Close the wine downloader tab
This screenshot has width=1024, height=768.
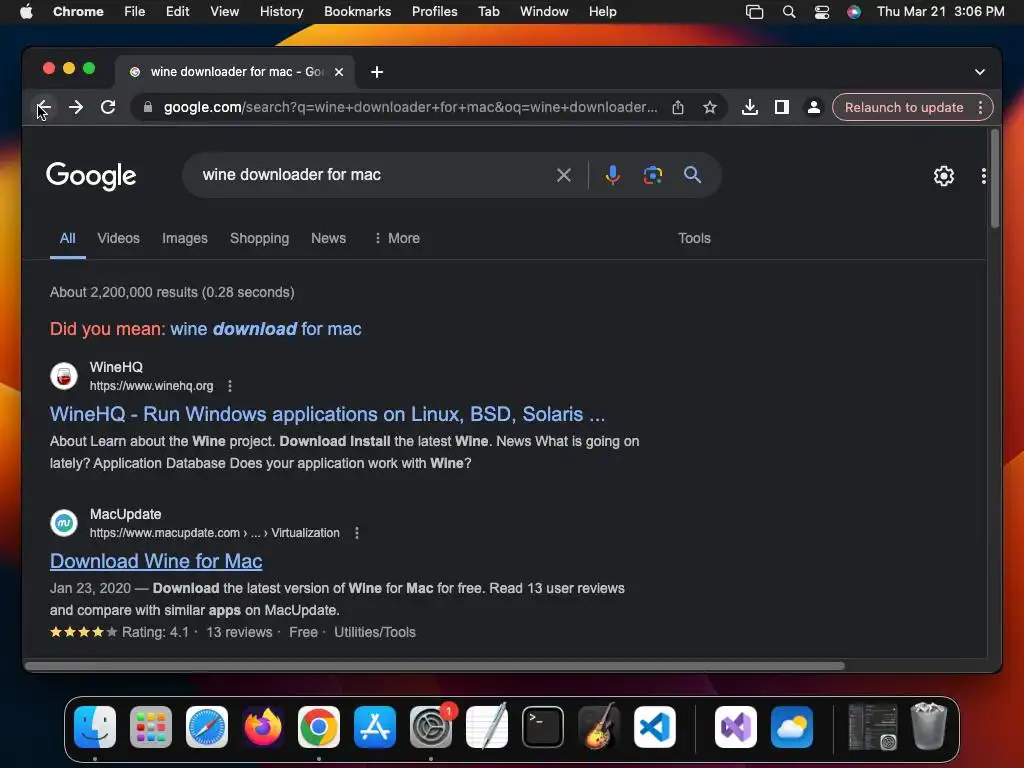(339, 72)
